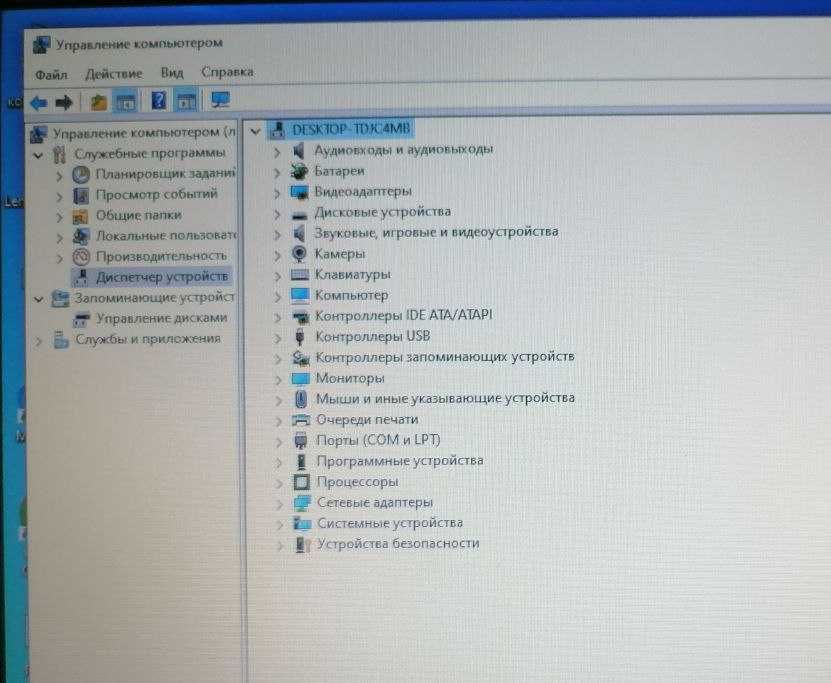The width and height of the screenshot is (831, 683).
Task: Expand the Службы и приложения node arrow
Action: pos(39,342)
